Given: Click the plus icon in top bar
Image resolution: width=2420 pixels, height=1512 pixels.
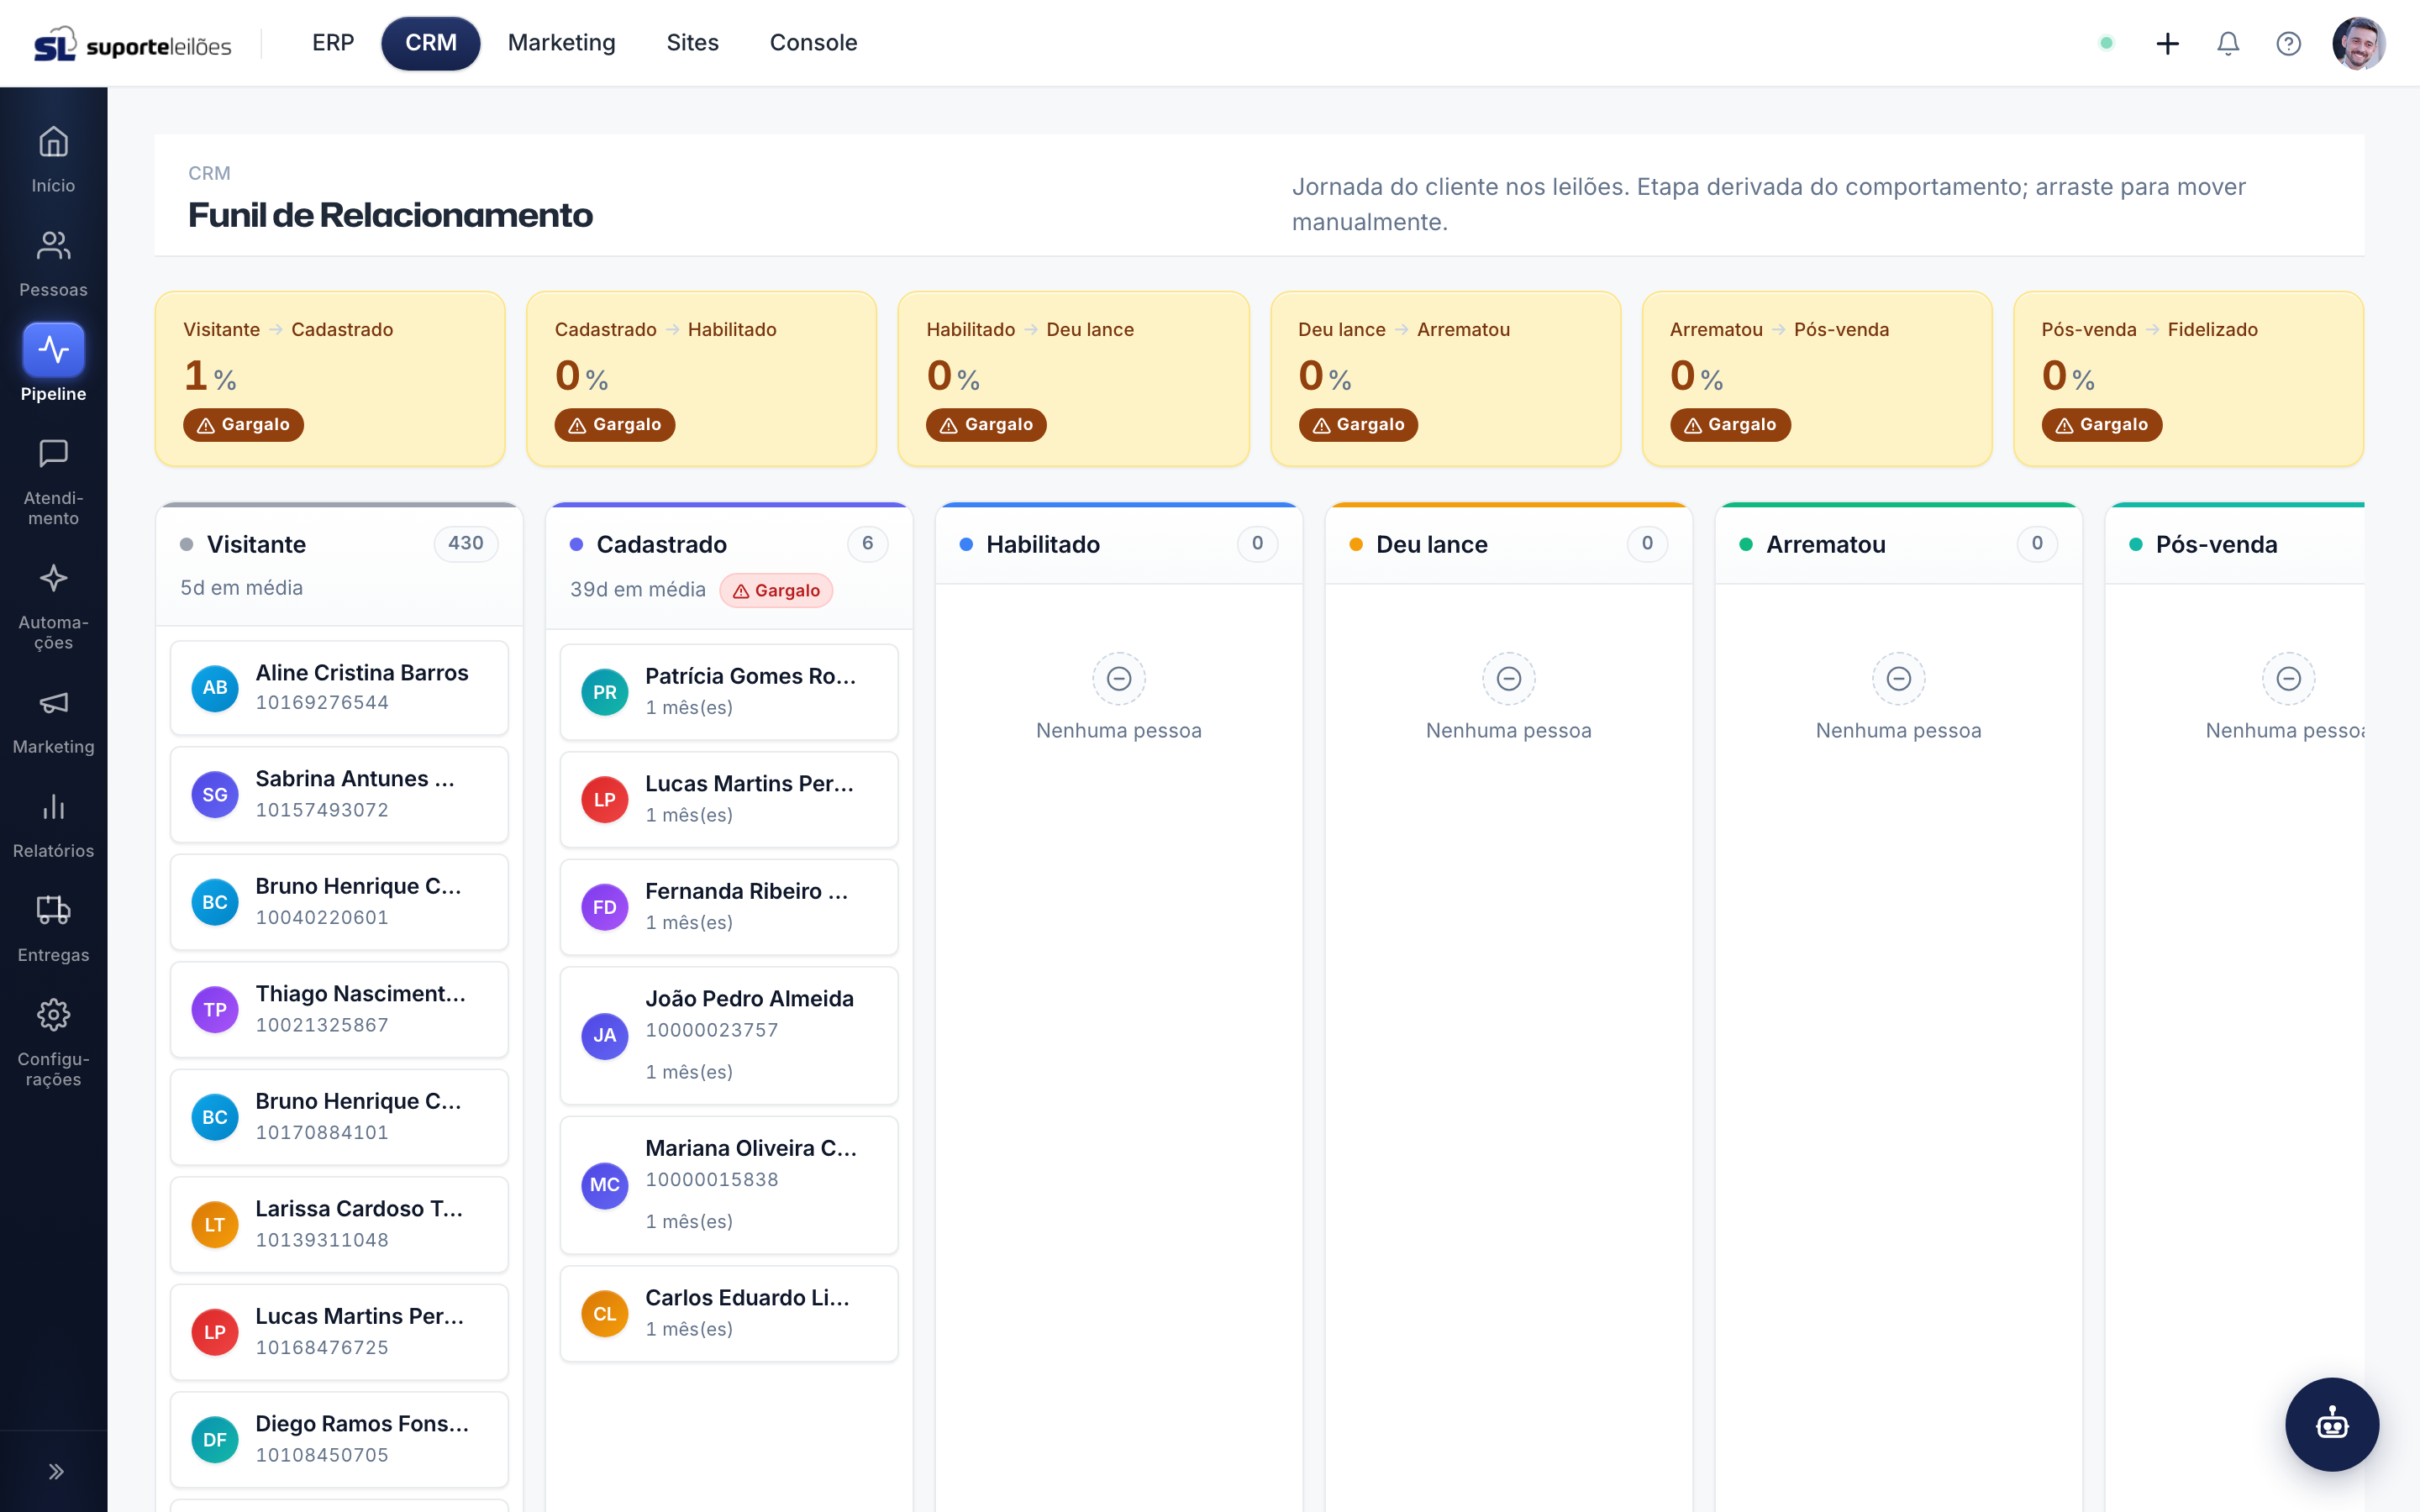Looking at the screenshot, I should 2167,43.
